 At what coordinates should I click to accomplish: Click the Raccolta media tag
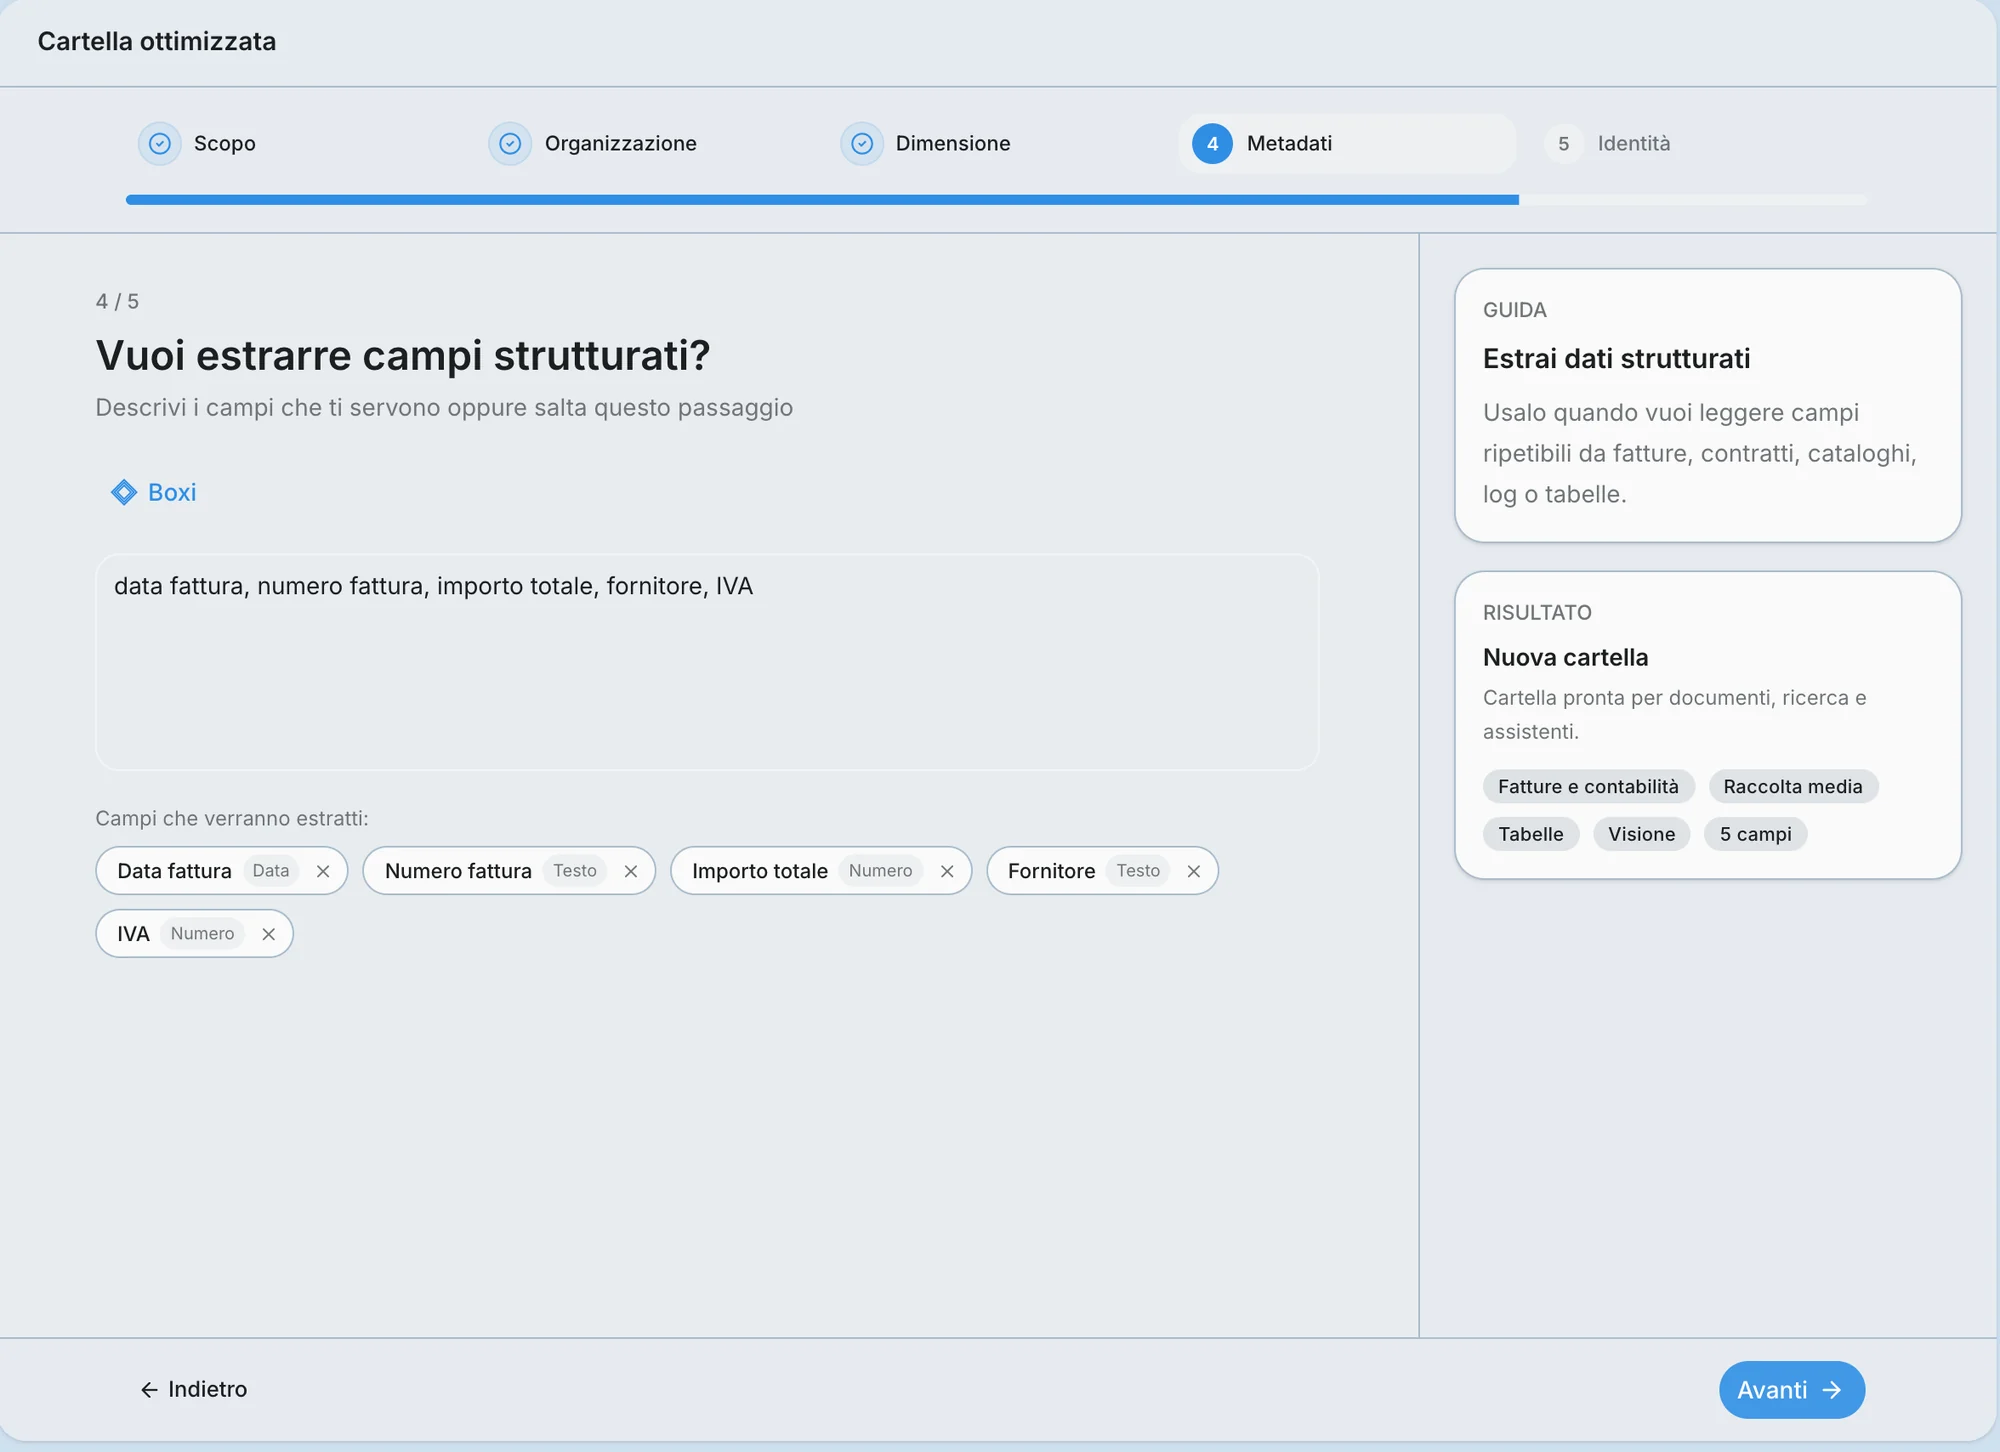point(1793,787)
